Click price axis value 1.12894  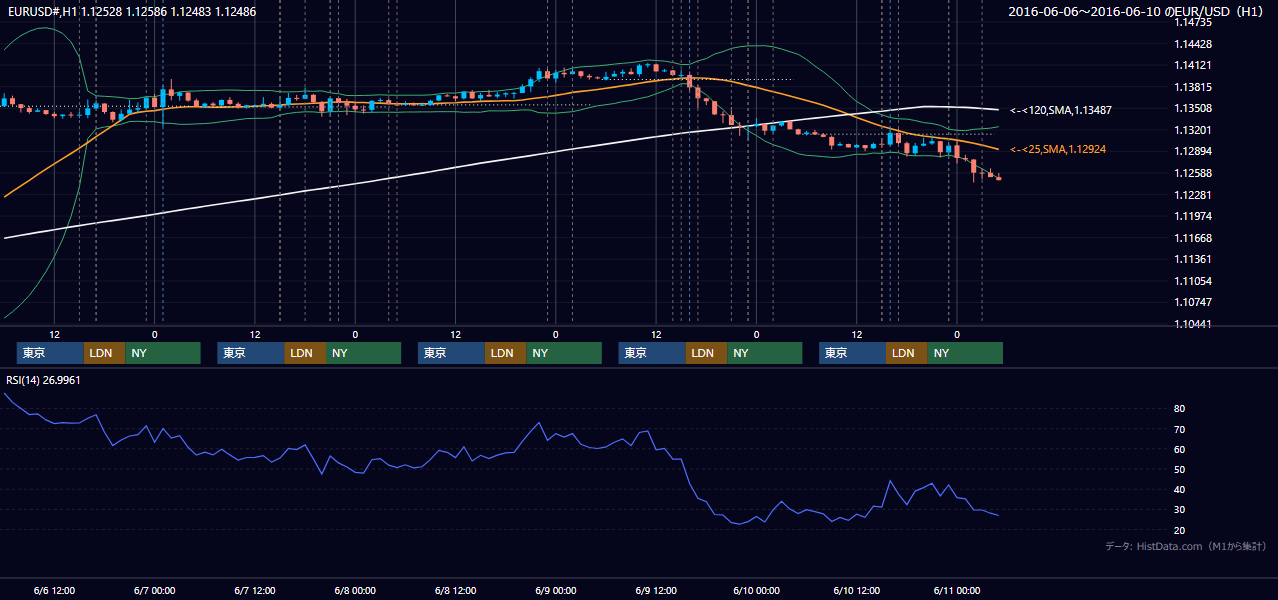click(1193, 151)
